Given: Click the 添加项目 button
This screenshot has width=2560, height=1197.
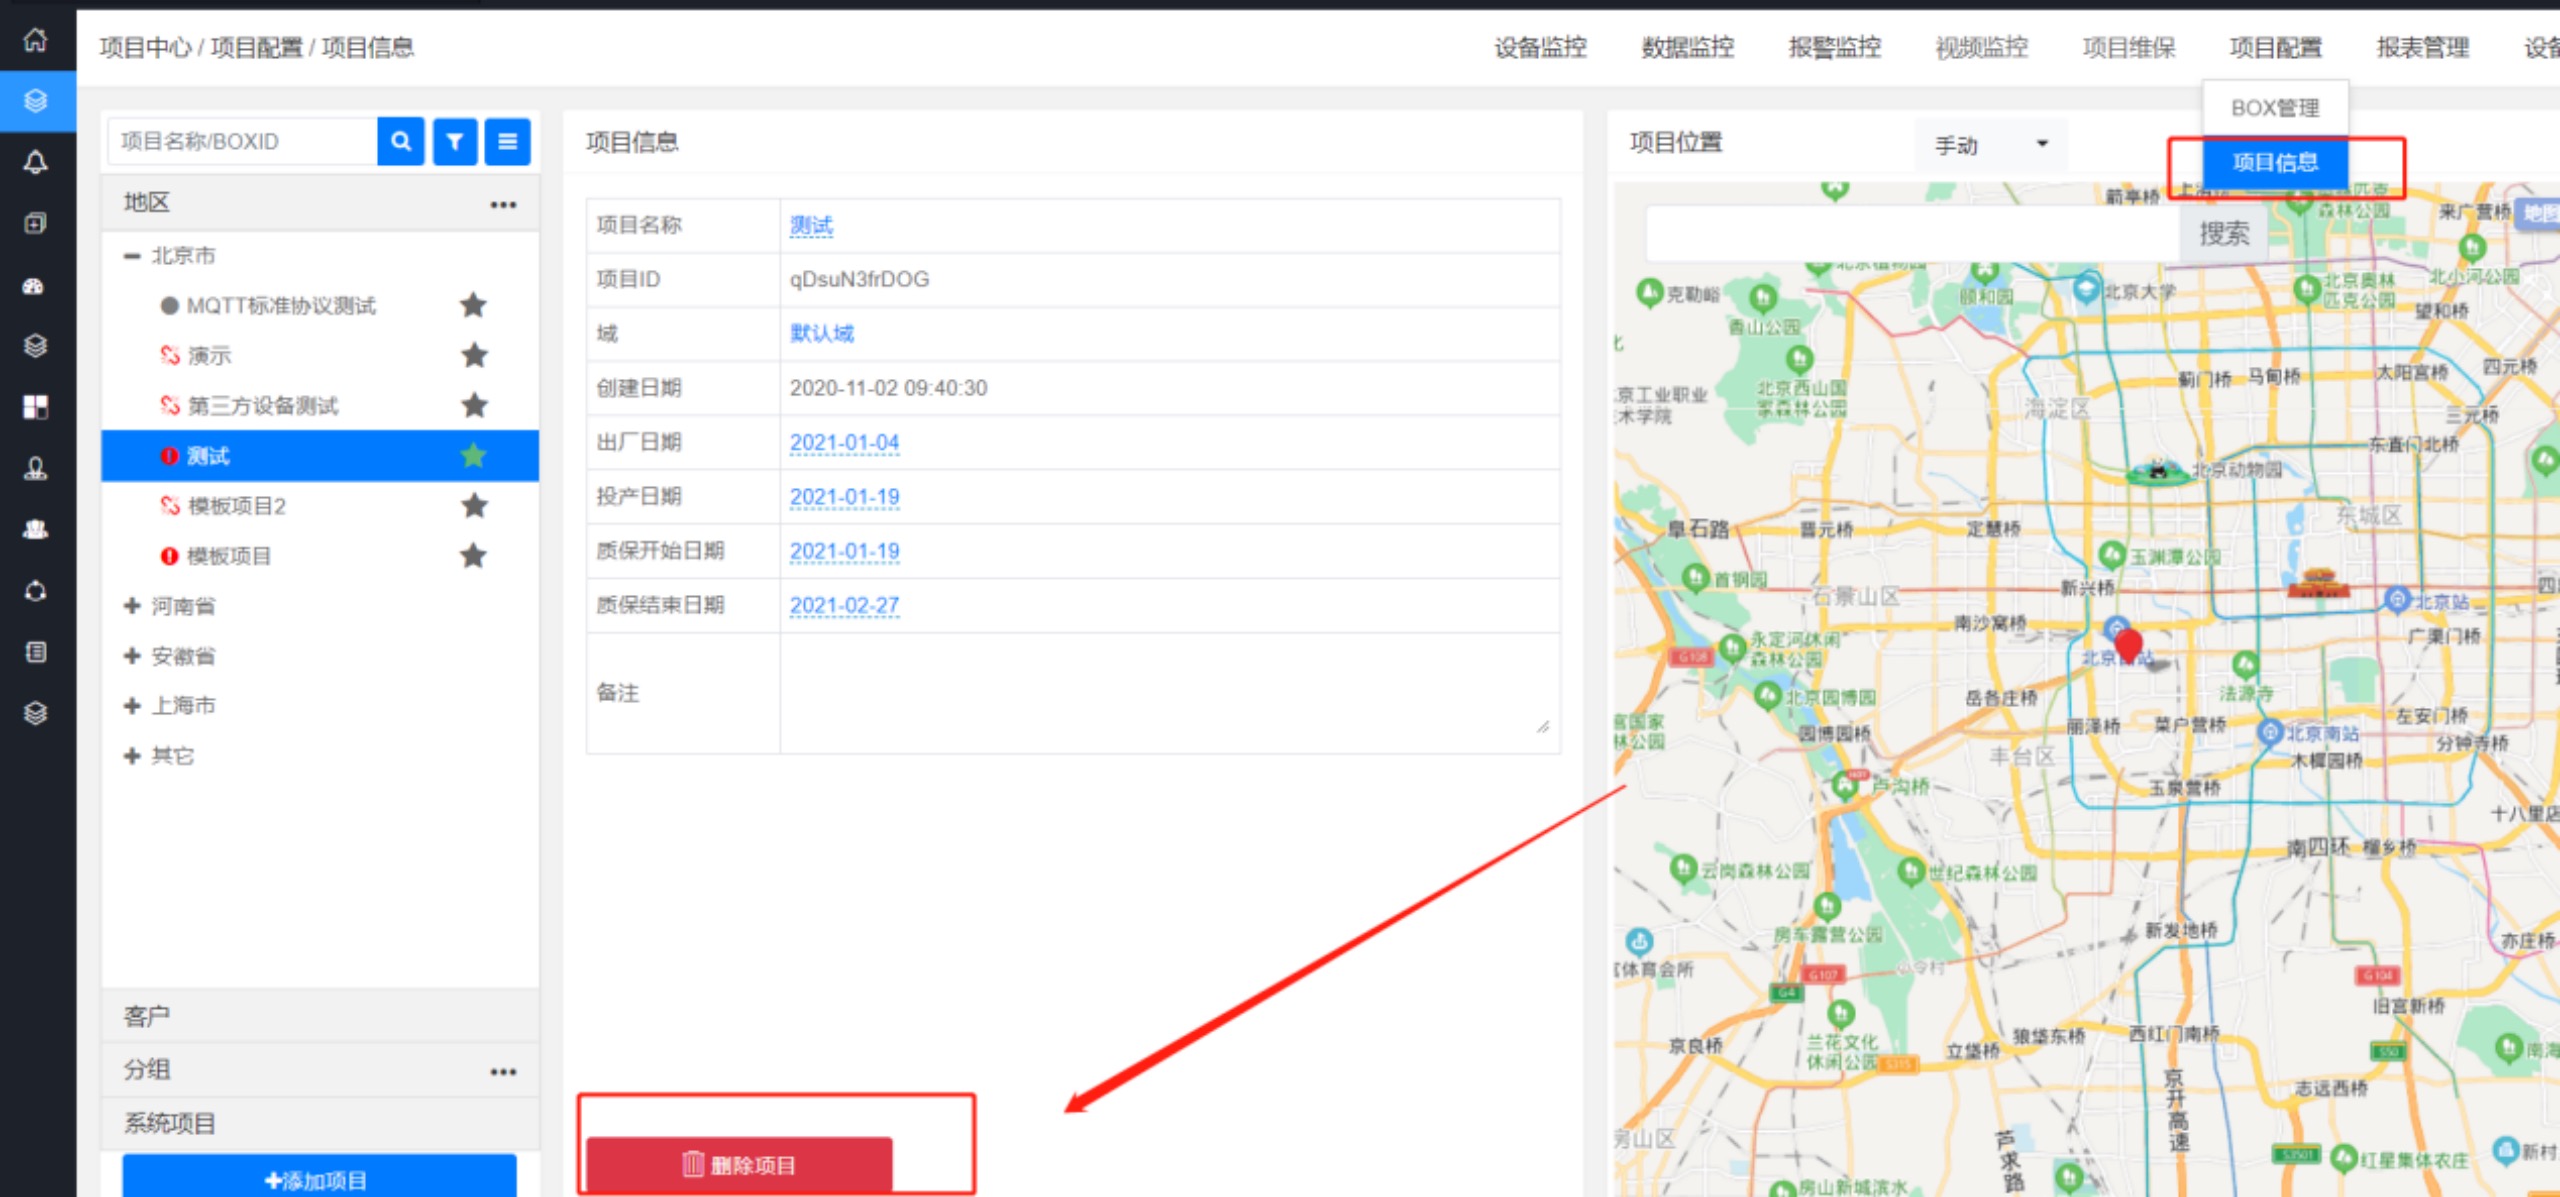Looking at the screenshot, I should click(318, 1180).
